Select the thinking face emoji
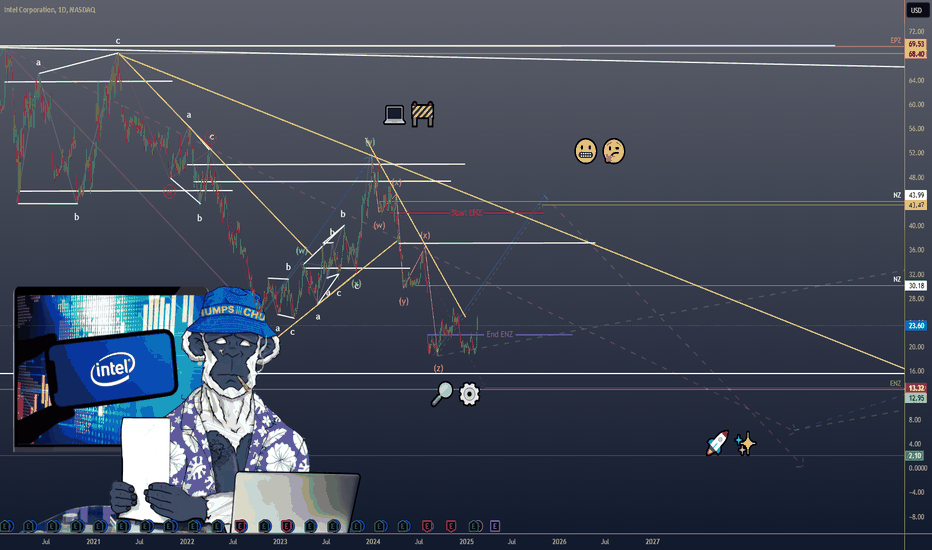The width and height of the screenshot is (932, 550). click(614, 151)
